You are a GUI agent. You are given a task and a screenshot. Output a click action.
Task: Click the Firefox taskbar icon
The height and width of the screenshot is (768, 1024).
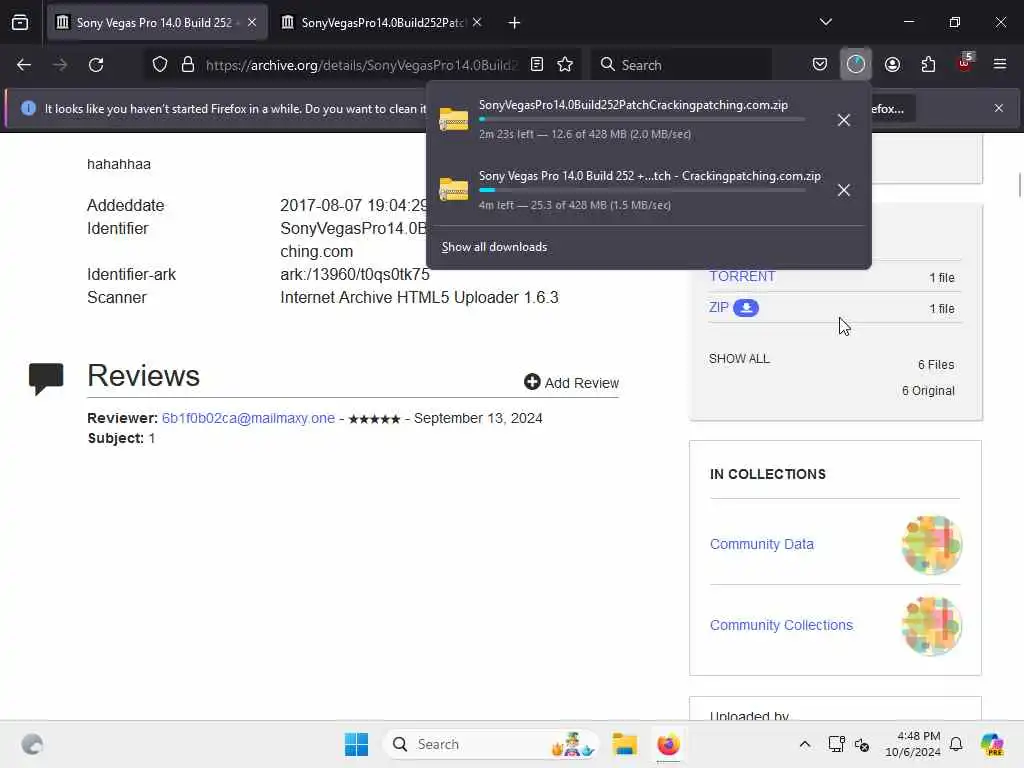[668, 744]
